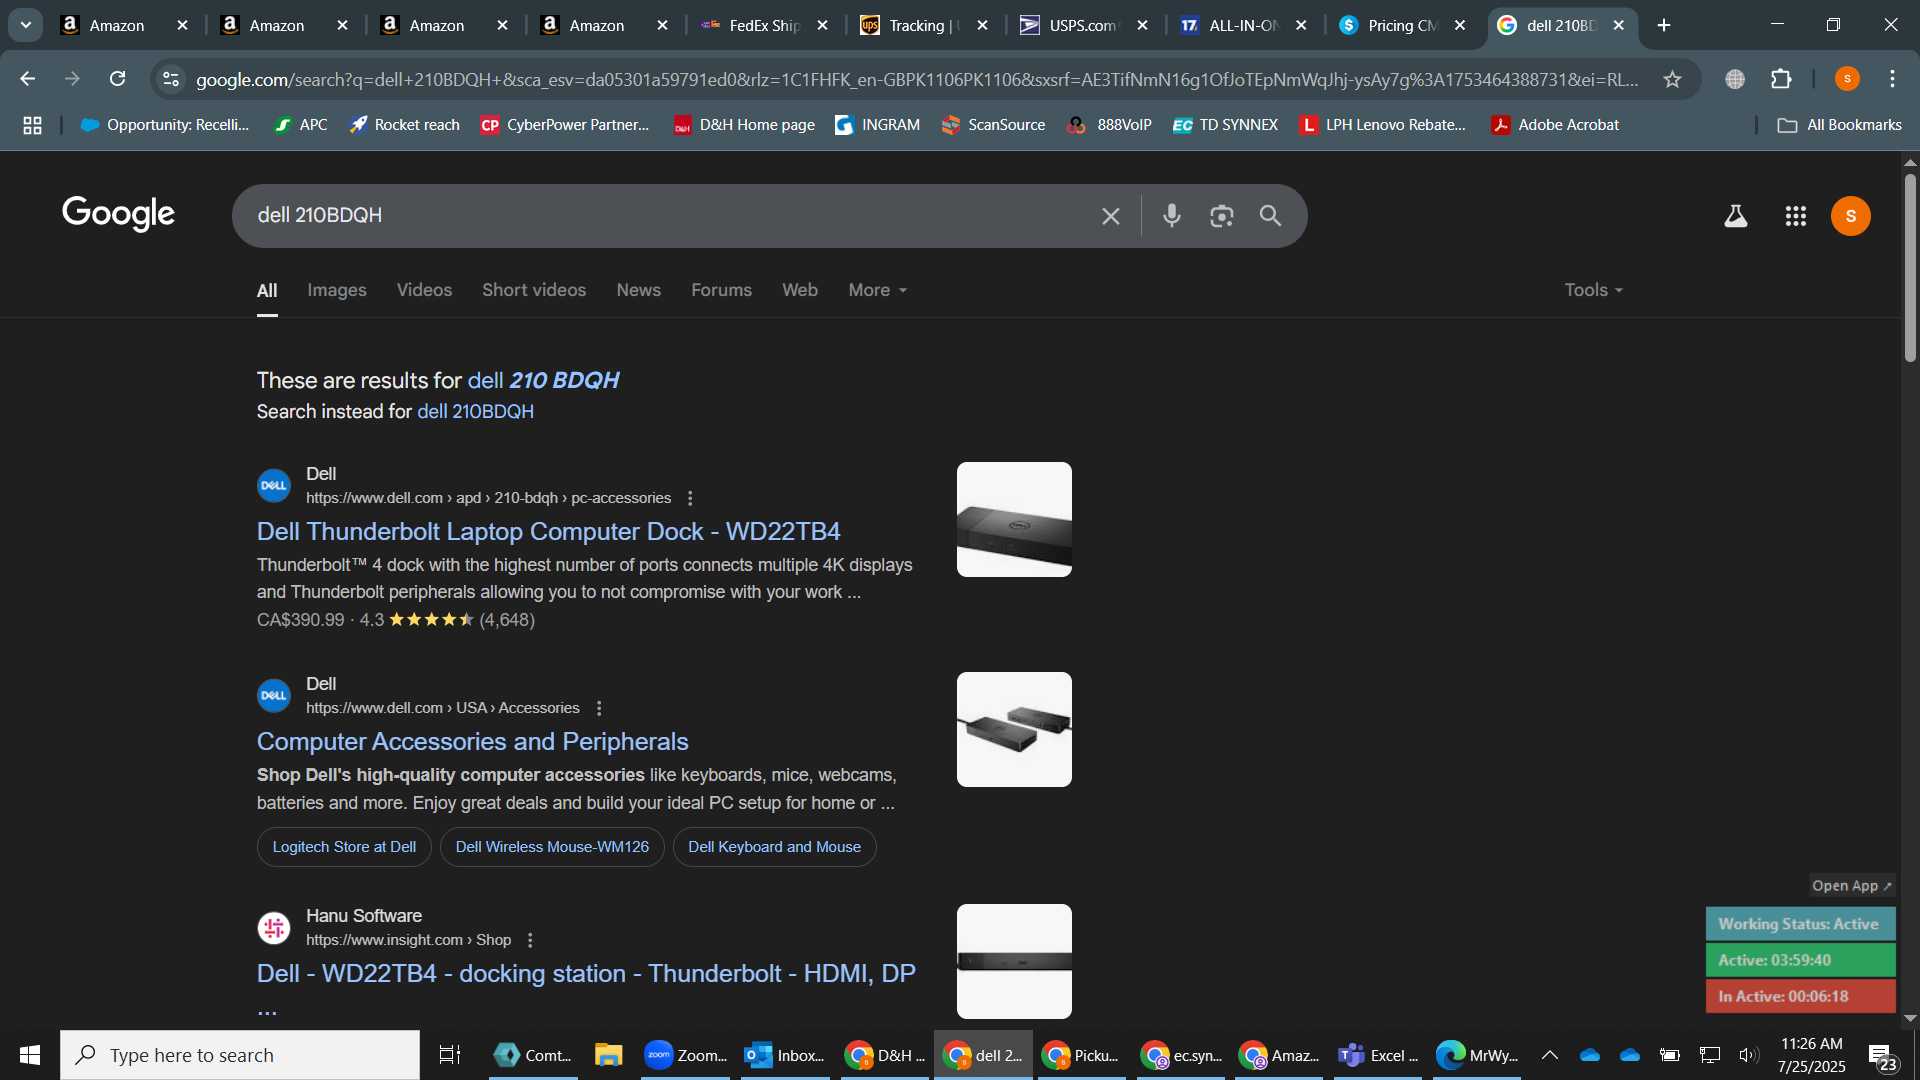1920x1080 pixels.
Task: Click the Dell accessories result thumbnail
Action: pos(1014,729)
